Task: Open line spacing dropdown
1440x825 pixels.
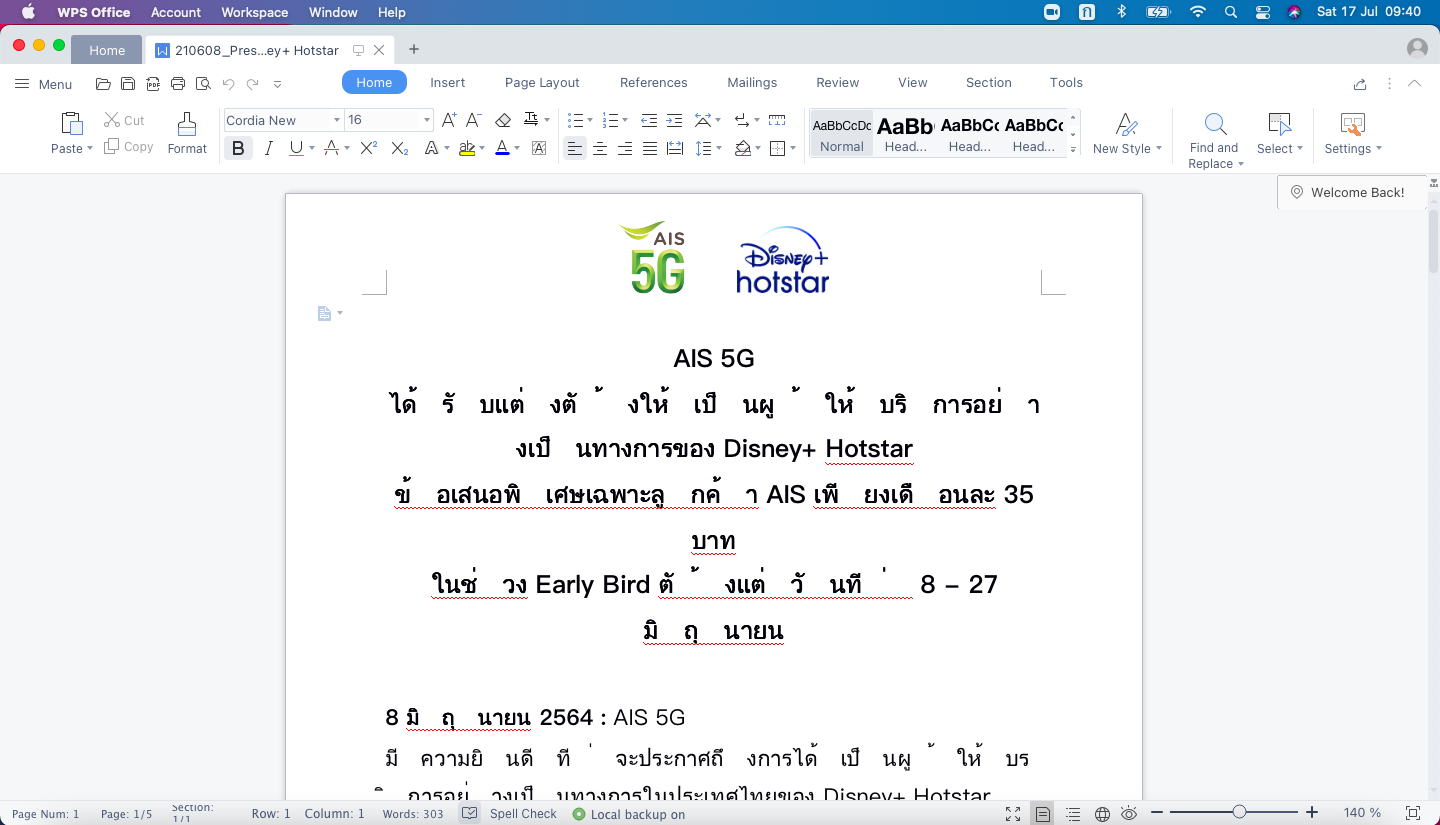Action: 719,148
